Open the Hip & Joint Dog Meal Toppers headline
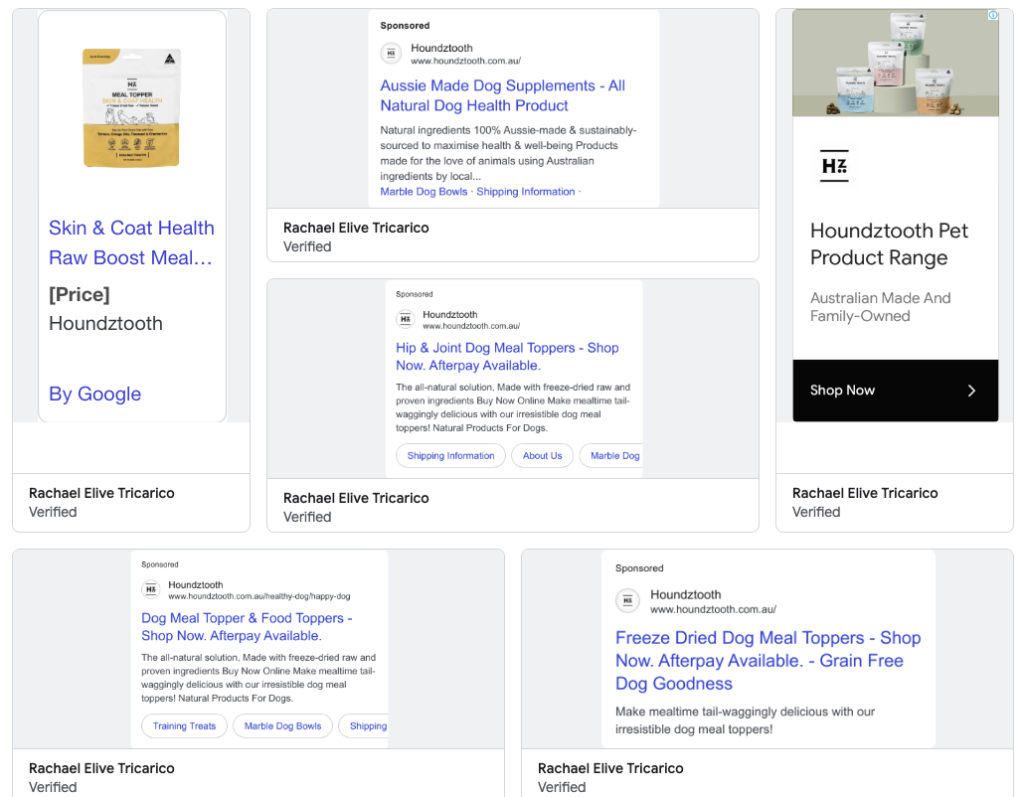 [507, 357]
